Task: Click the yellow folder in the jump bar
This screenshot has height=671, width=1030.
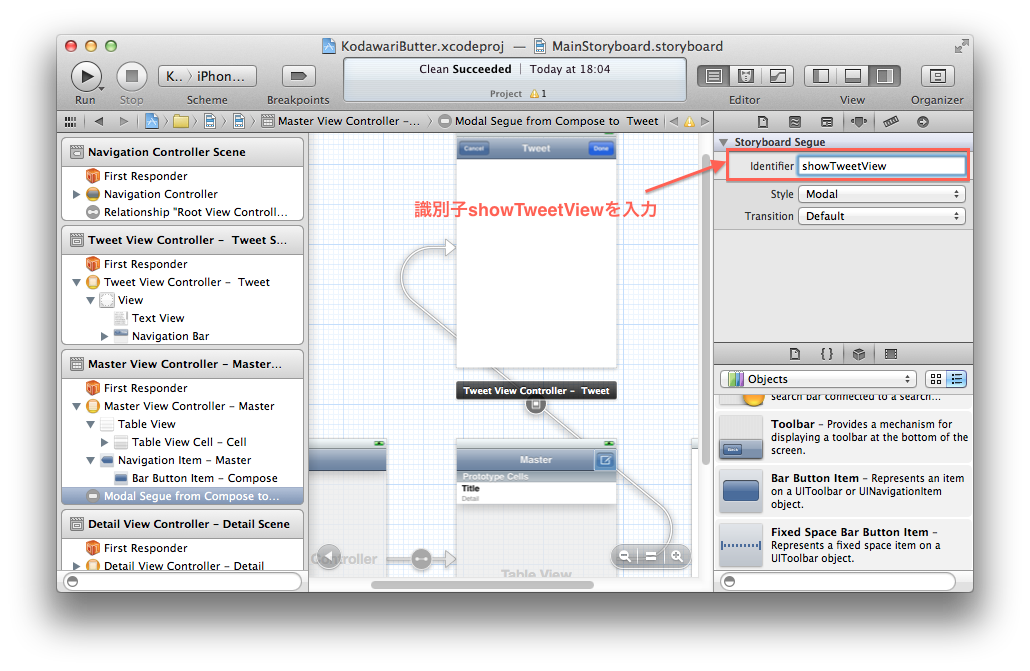Action: tap(181, 121)
